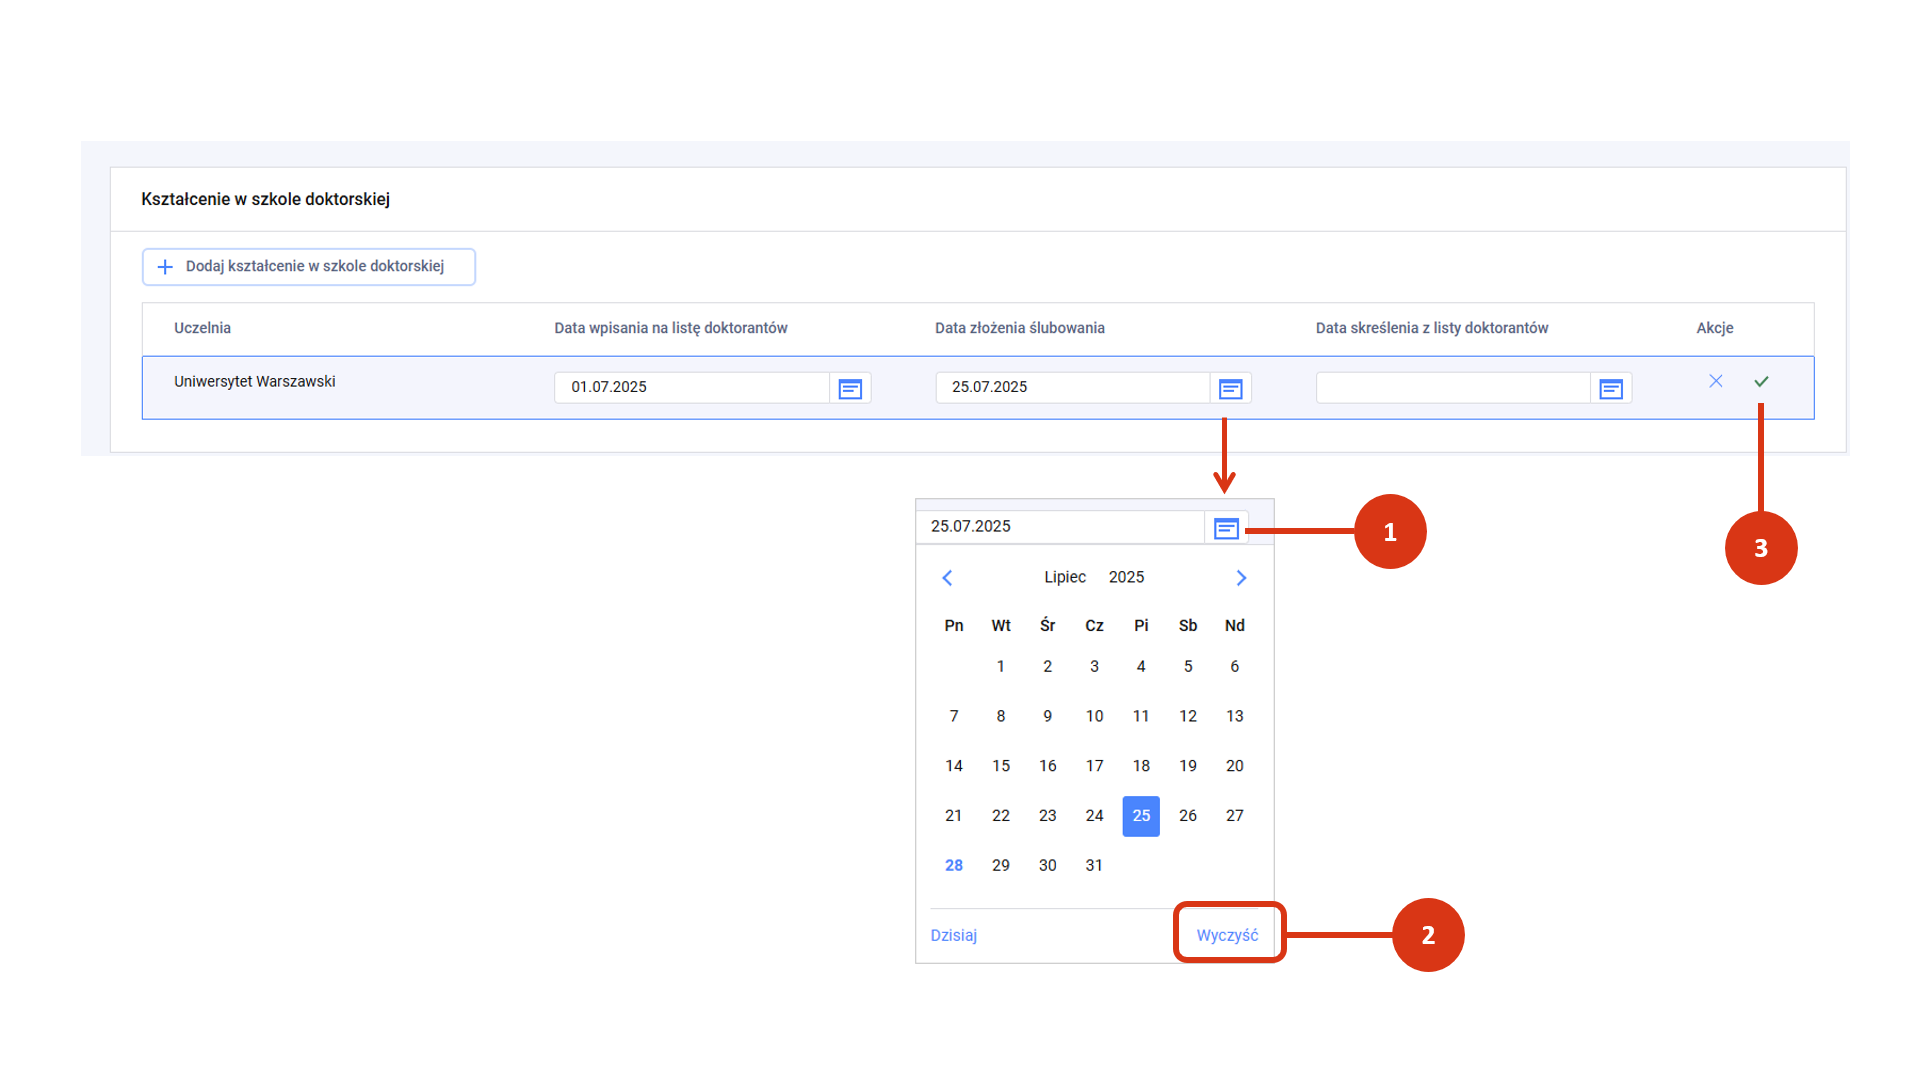Select day 24 in calendar

pyautogui.click(x=1094, y=816)
